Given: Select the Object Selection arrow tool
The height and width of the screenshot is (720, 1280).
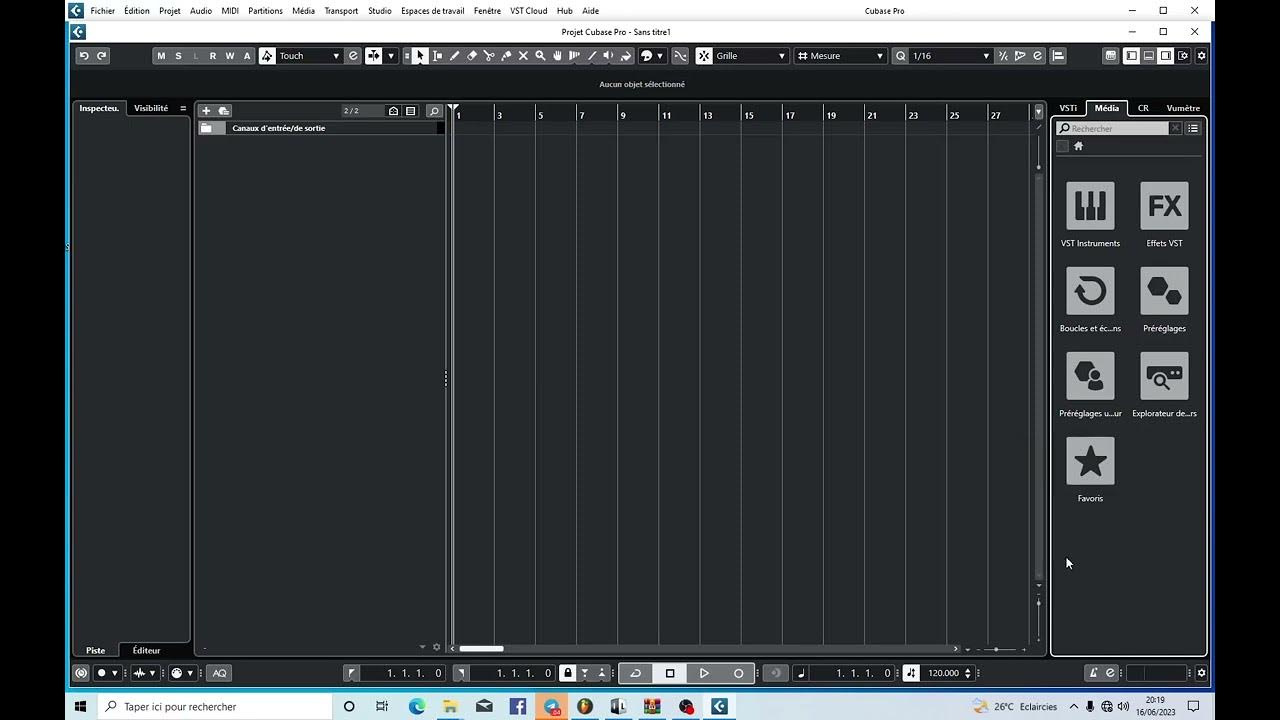Looking at the screenshot, I should click(x=420, y=56).
